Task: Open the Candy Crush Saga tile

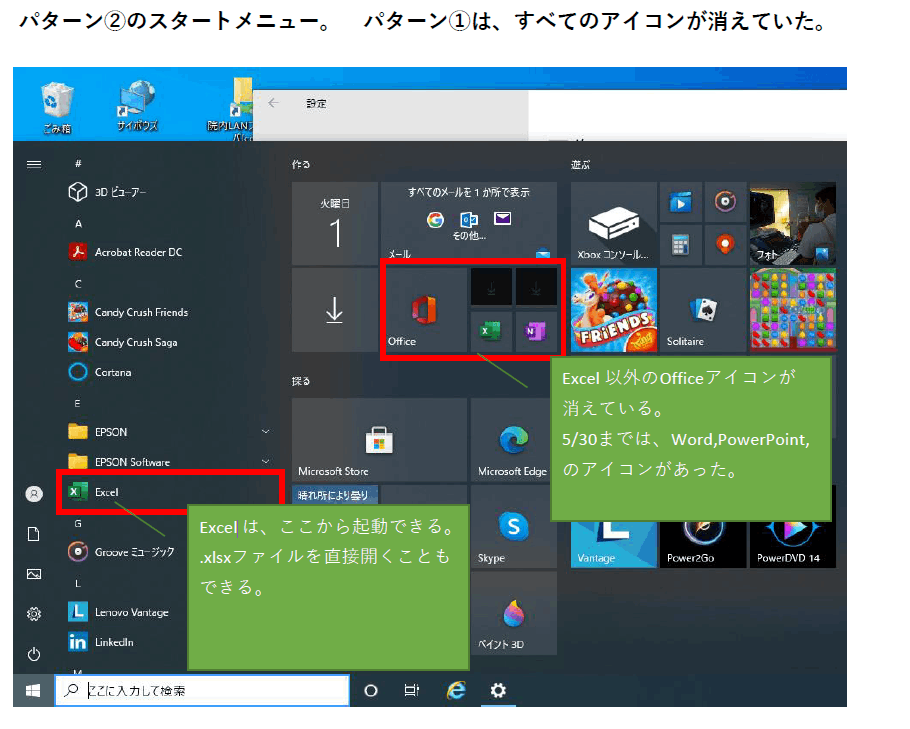Action: pos(793,310)
